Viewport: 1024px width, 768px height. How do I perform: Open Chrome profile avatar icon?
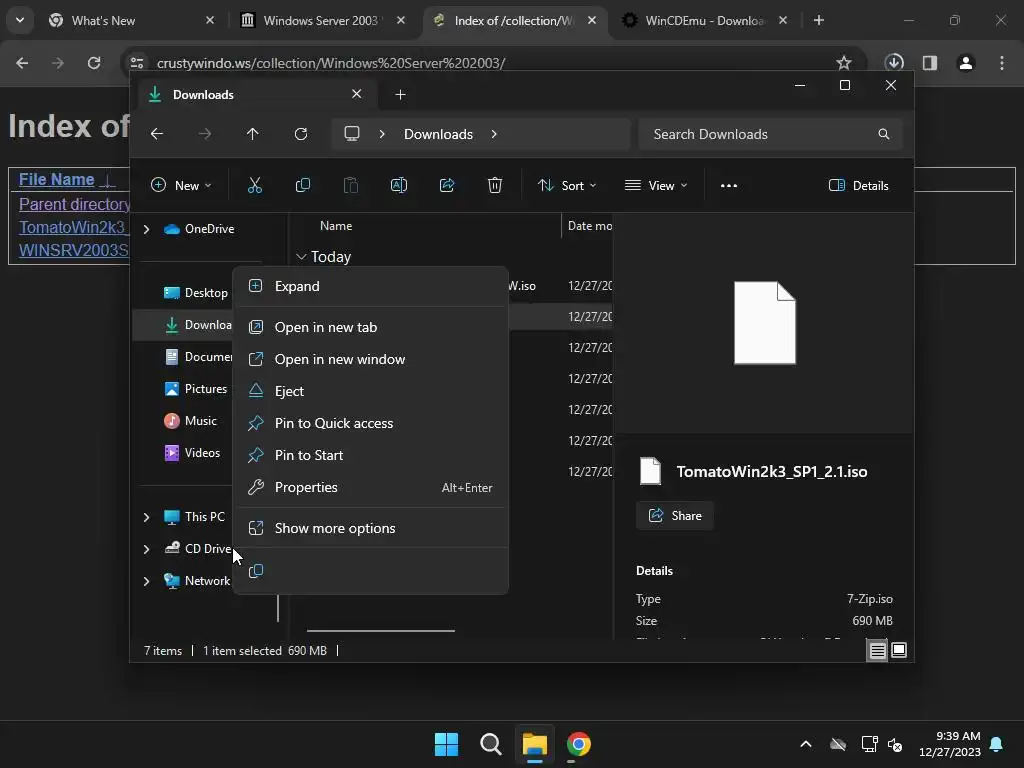click(x=966, y=63)
